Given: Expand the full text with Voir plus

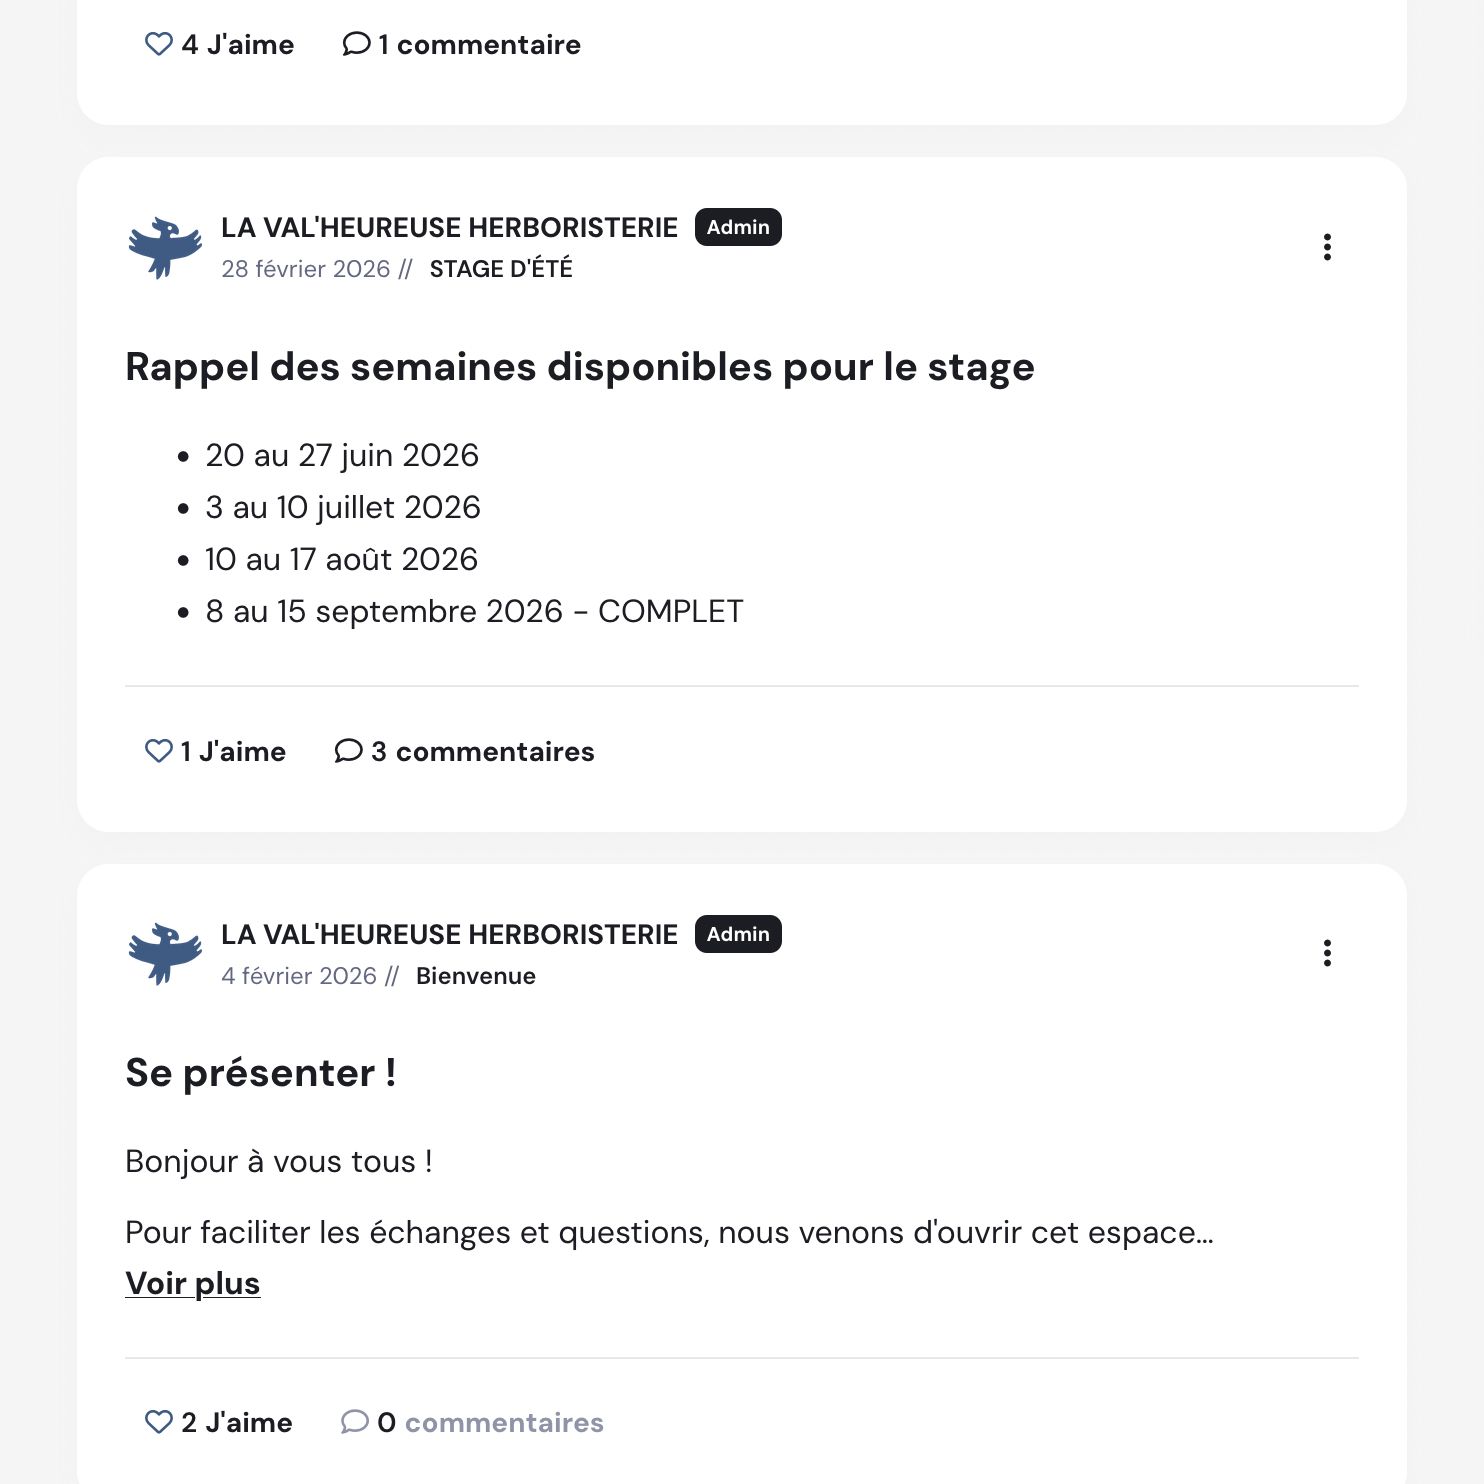Looking at the screenshot, I should pyautogui.click(x=192, y=1283).
